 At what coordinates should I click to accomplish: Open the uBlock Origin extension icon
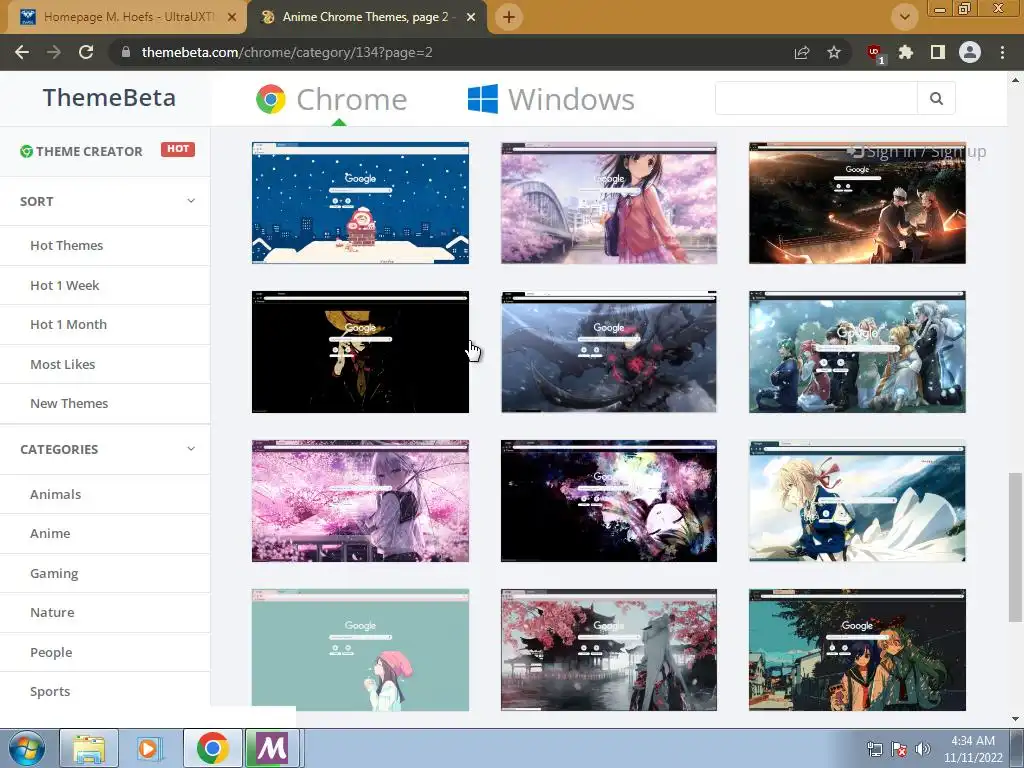874,53
